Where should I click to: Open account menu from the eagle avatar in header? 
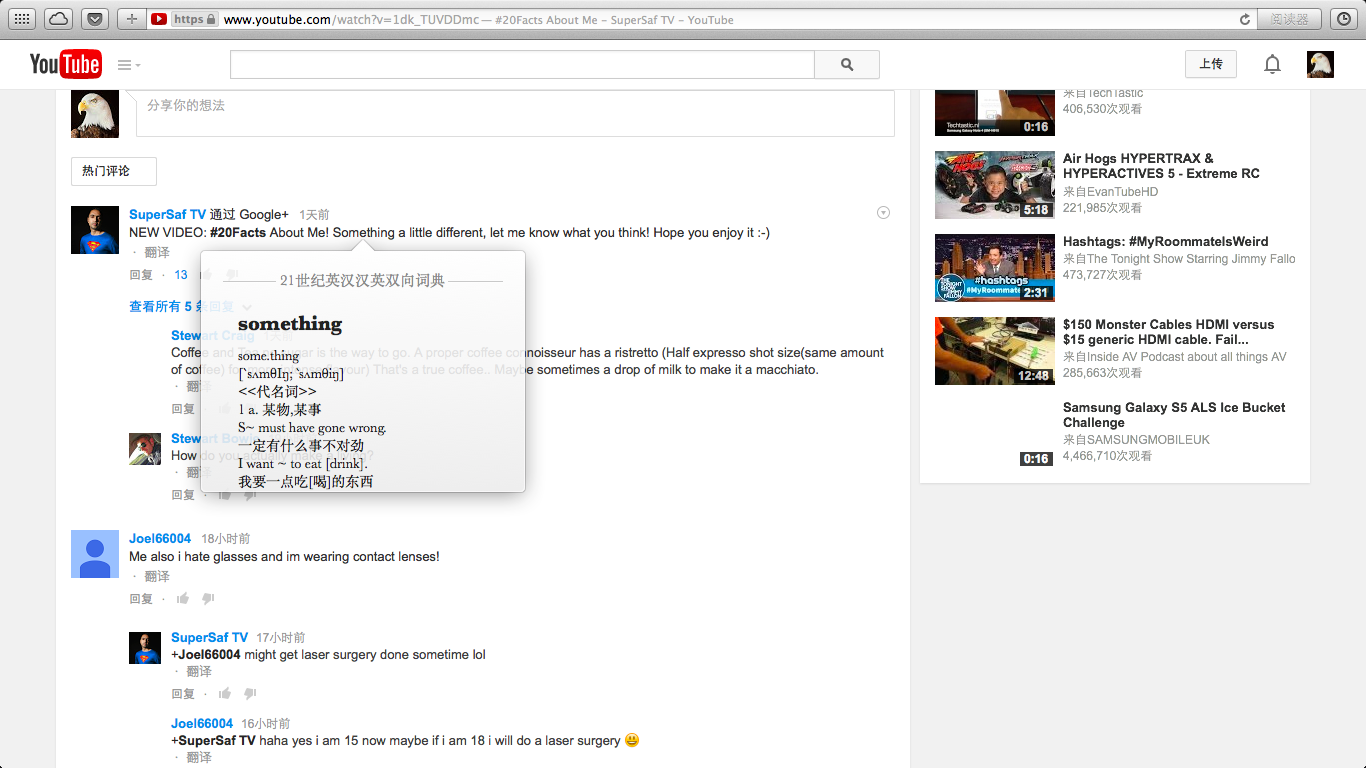tap(1320, 64)
